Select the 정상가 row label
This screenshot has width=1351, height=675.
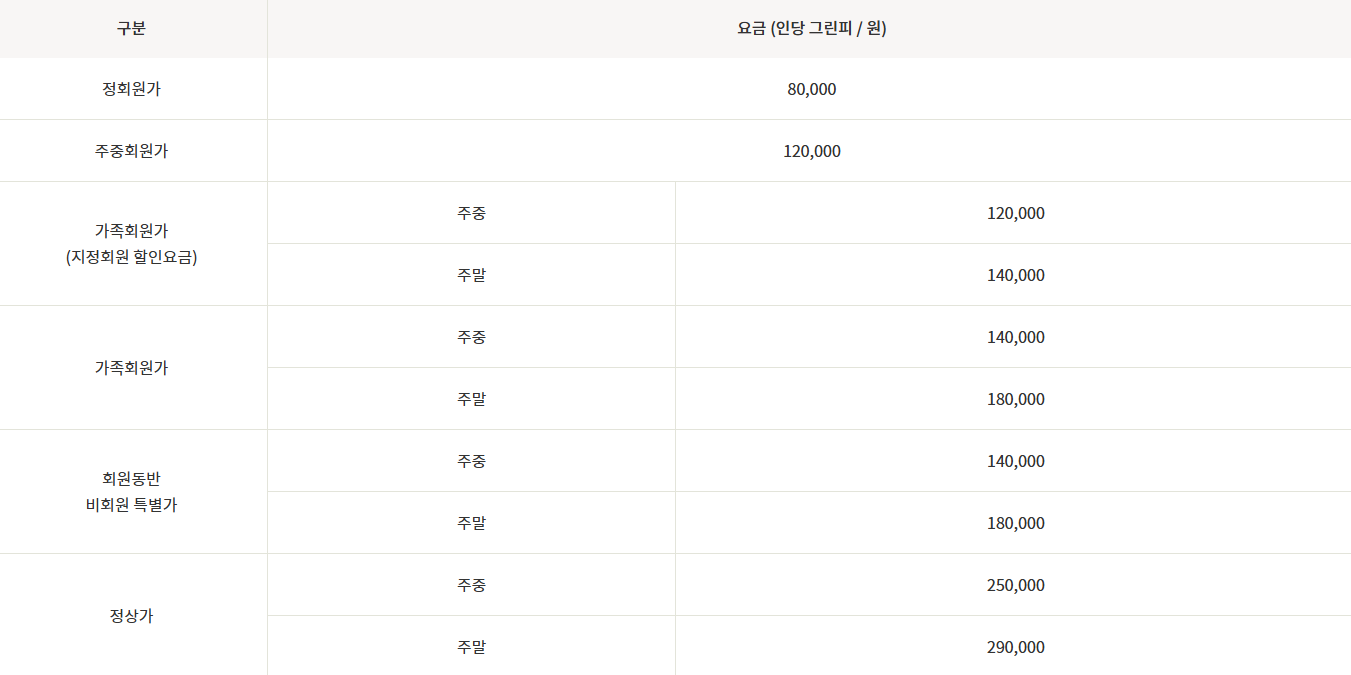[x=131, y=616]
